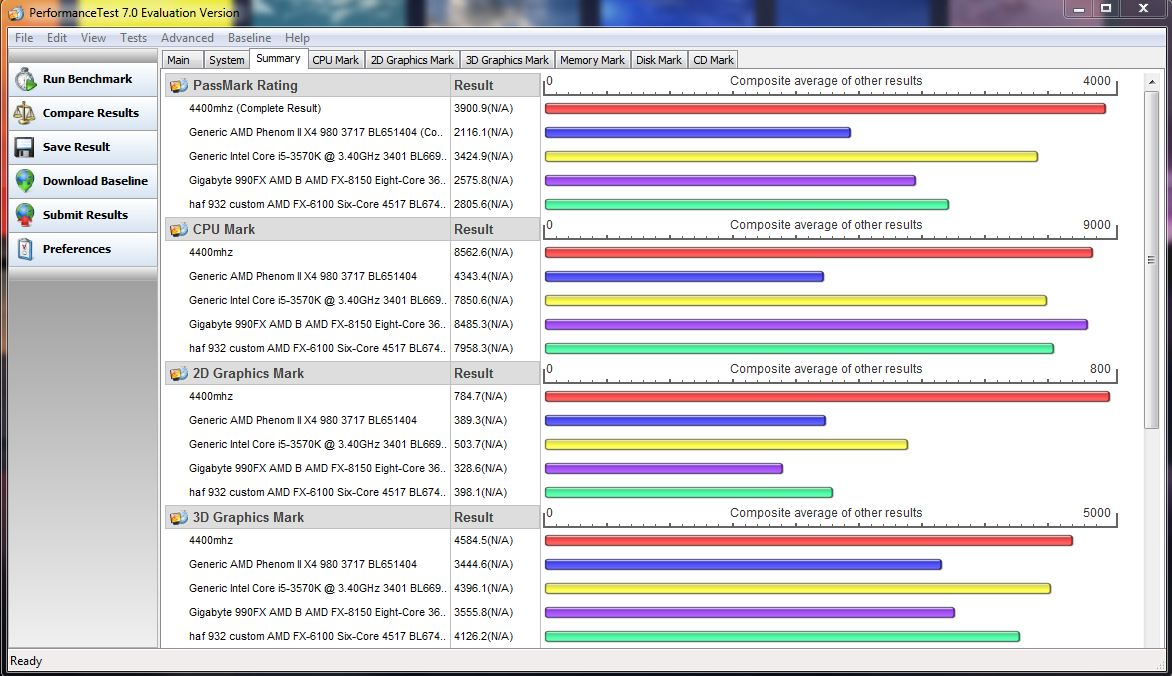Click the Save Result button label
This screenshot has width=1172, height=676.
[76, 147]
